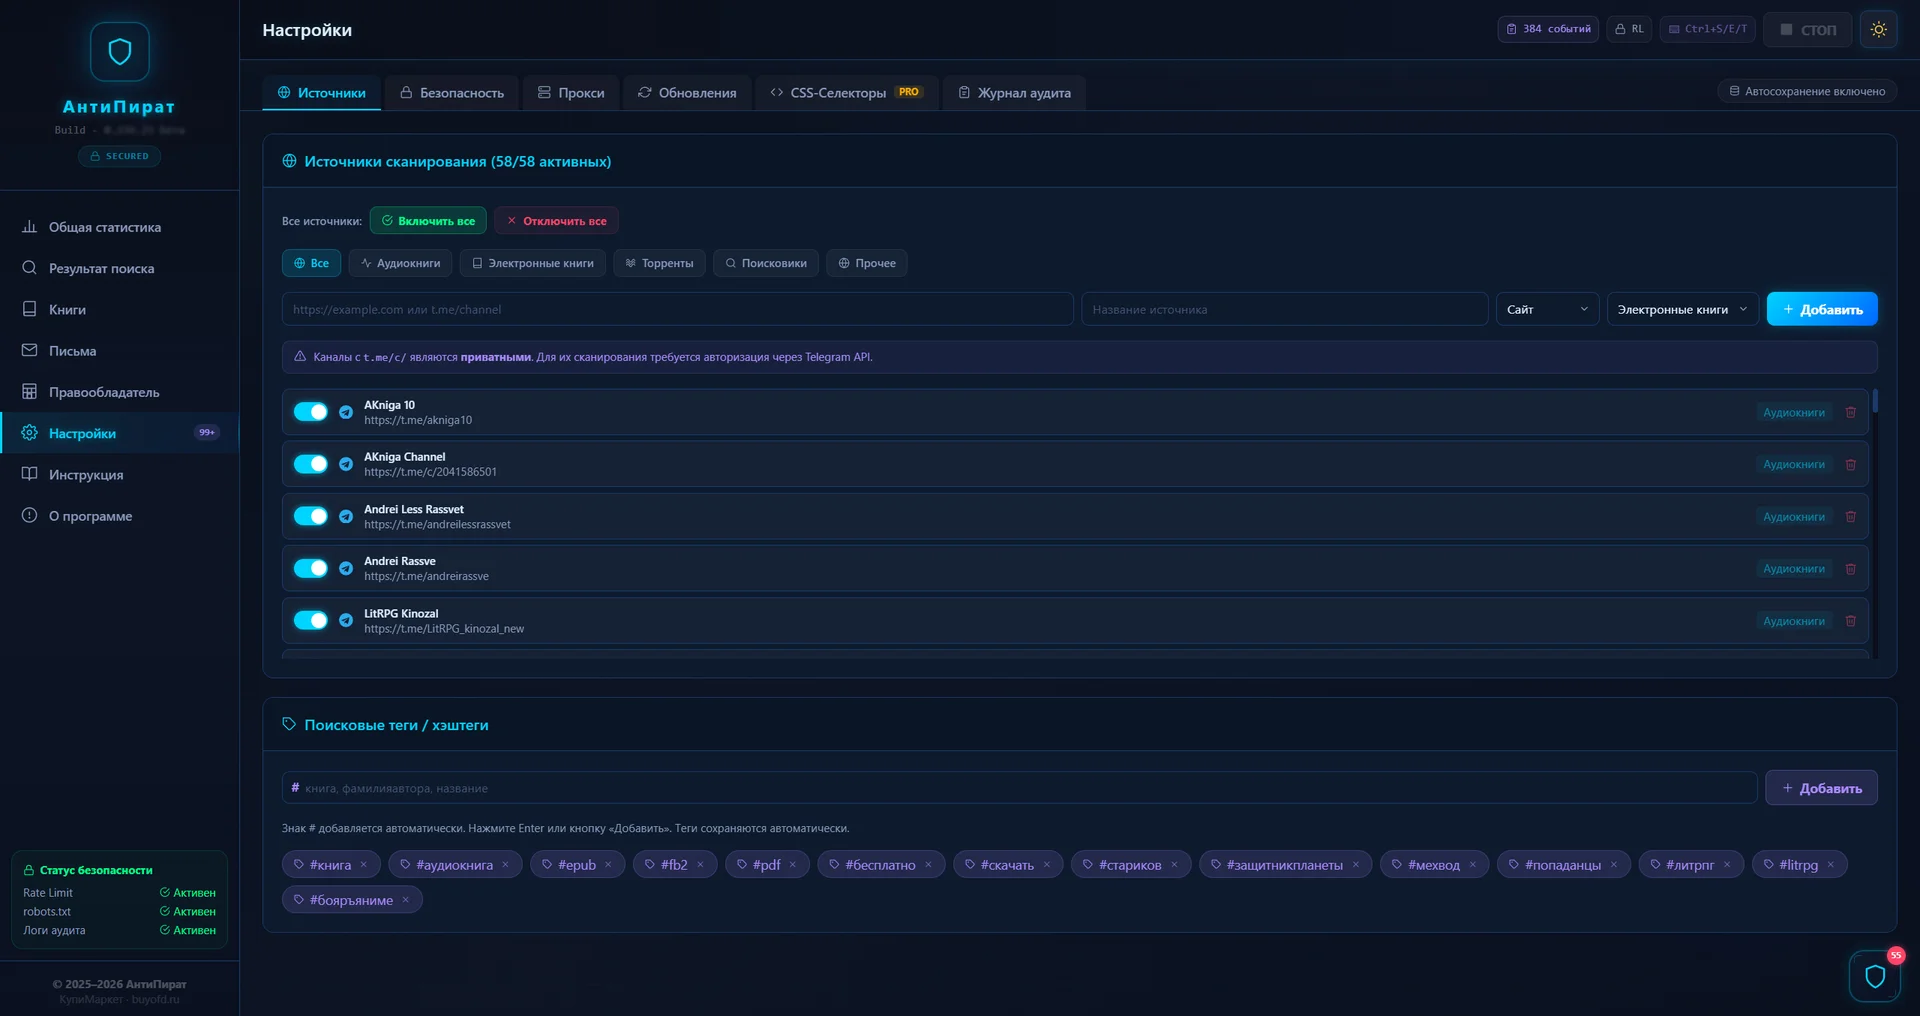The height and width of the screenshot is (1016, 1920).
Task: Open О программе in sidebar
Action: coord(120,516)
